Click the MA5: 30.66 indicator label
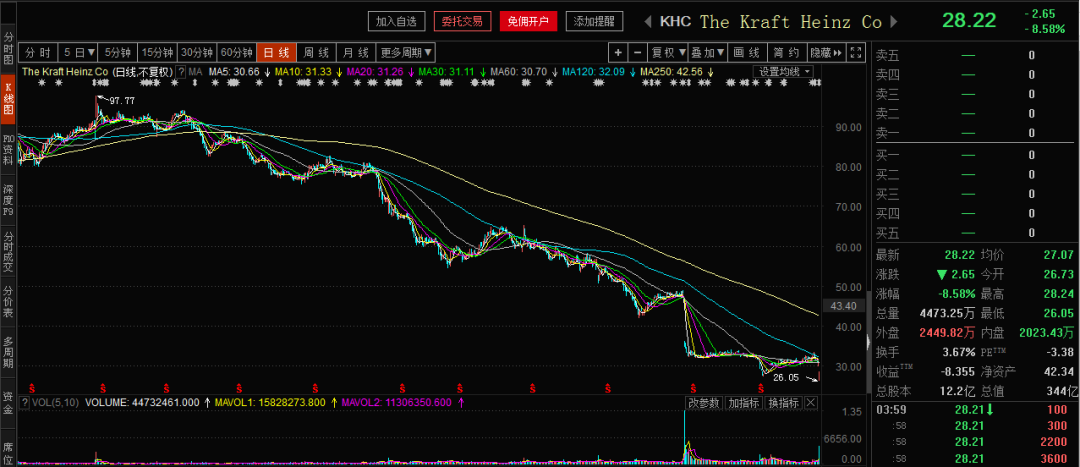 (x=233, y=71)
